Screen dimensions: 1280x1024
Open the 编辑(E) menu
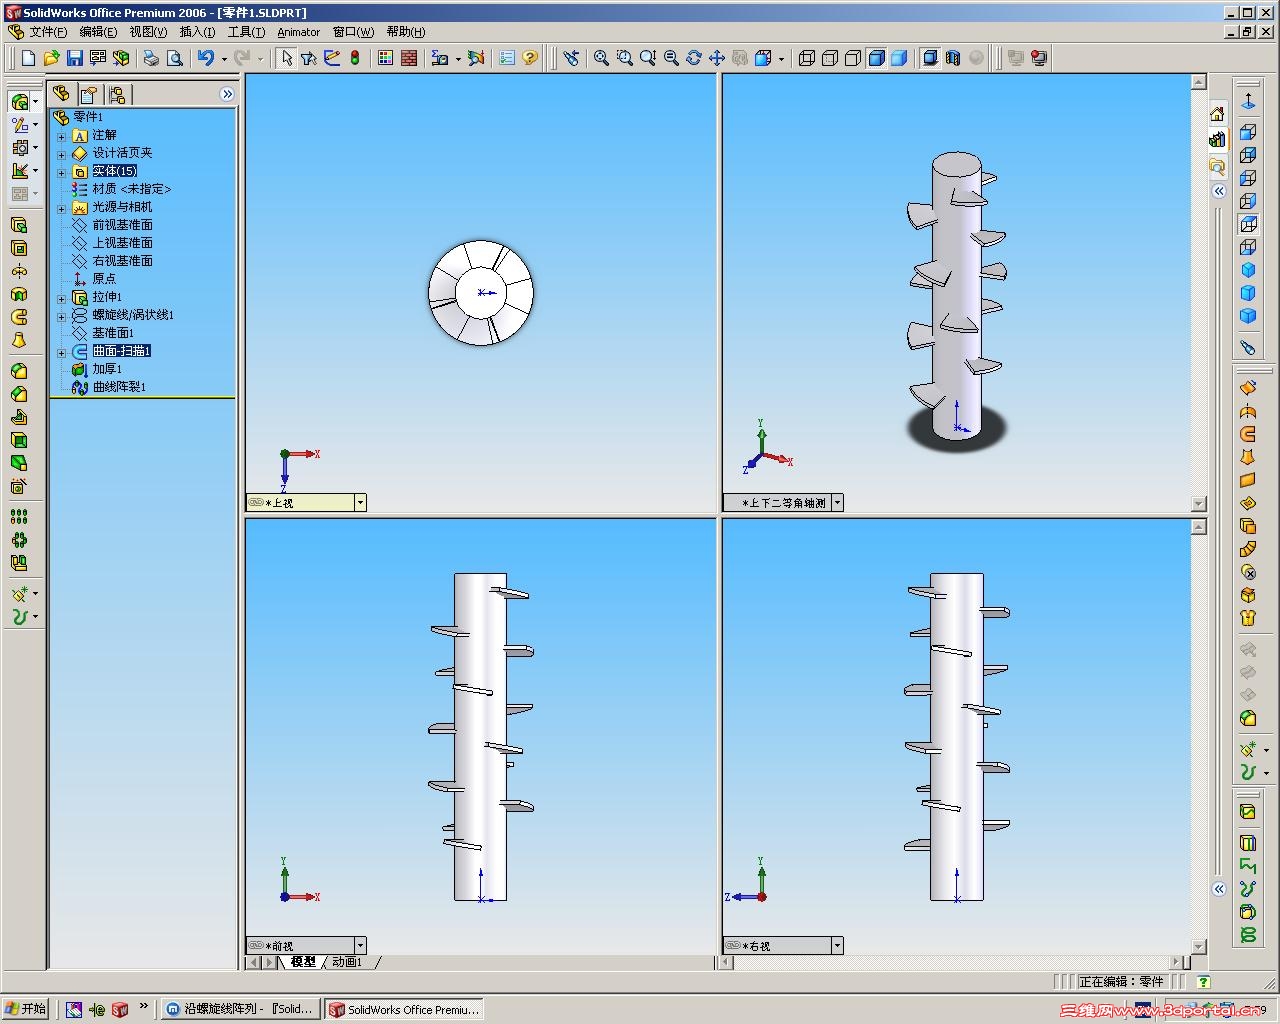(x=98, y=32)
